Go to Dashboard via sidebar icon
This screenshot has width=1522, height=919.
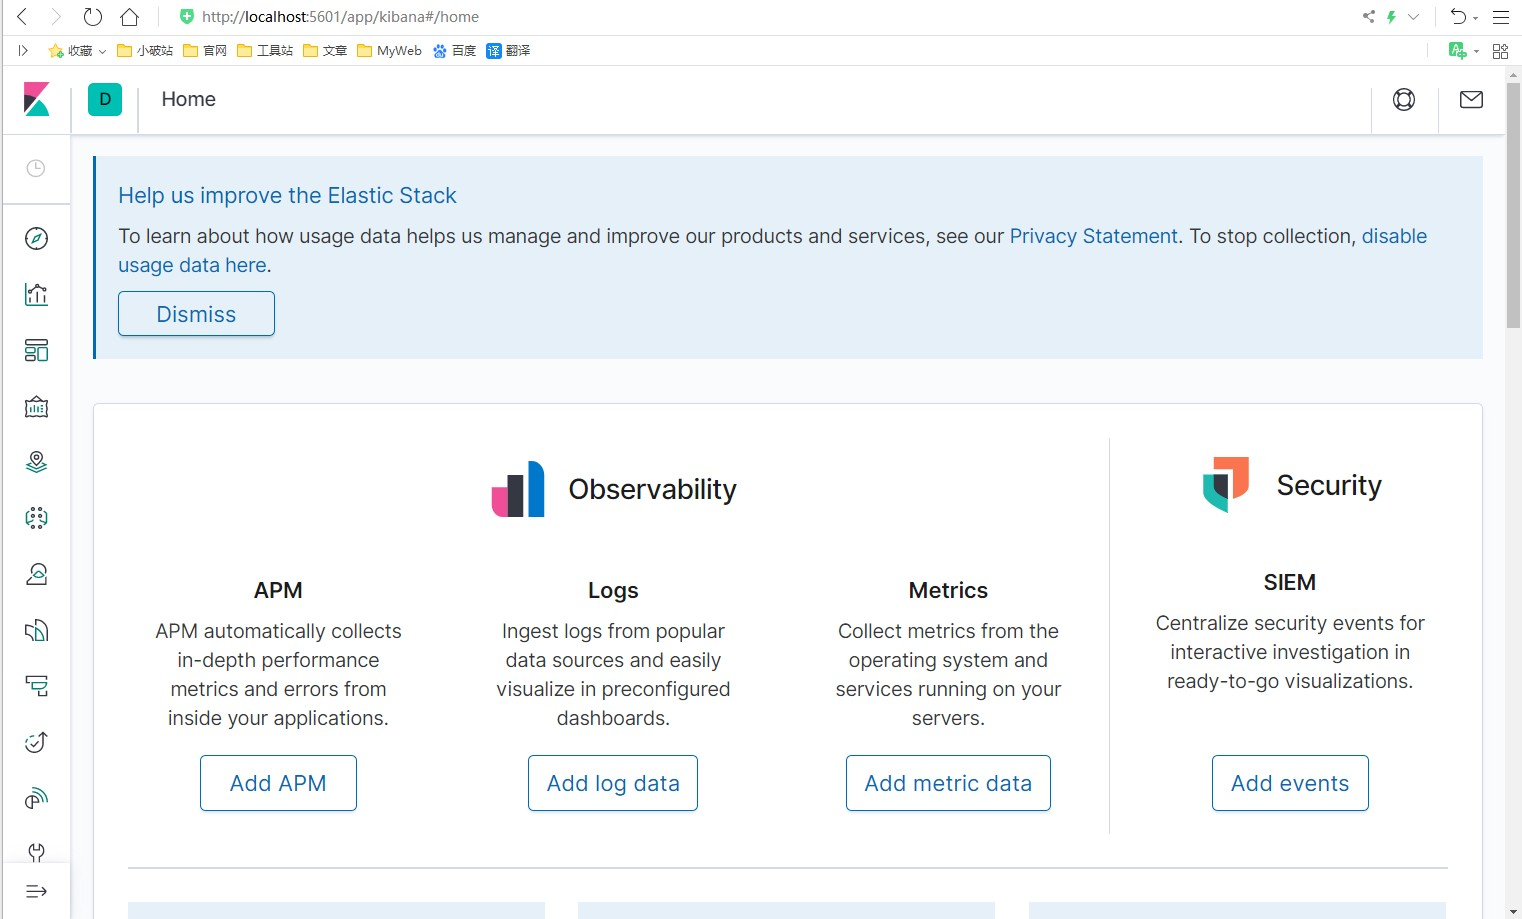pyautogui.click(x=36, y=350)
